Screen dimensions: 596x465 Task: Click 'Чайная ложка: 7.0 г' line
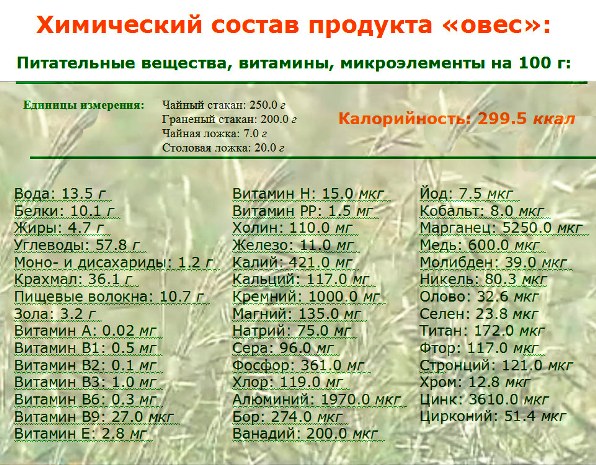pos(214,133)
